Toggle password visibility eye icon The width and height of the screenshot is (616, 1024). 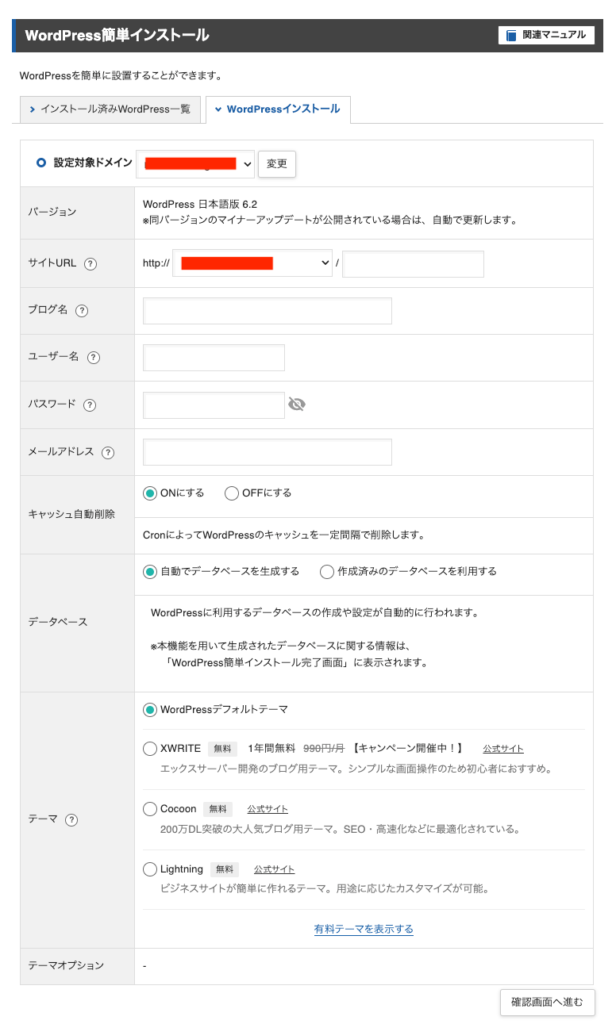297,405
